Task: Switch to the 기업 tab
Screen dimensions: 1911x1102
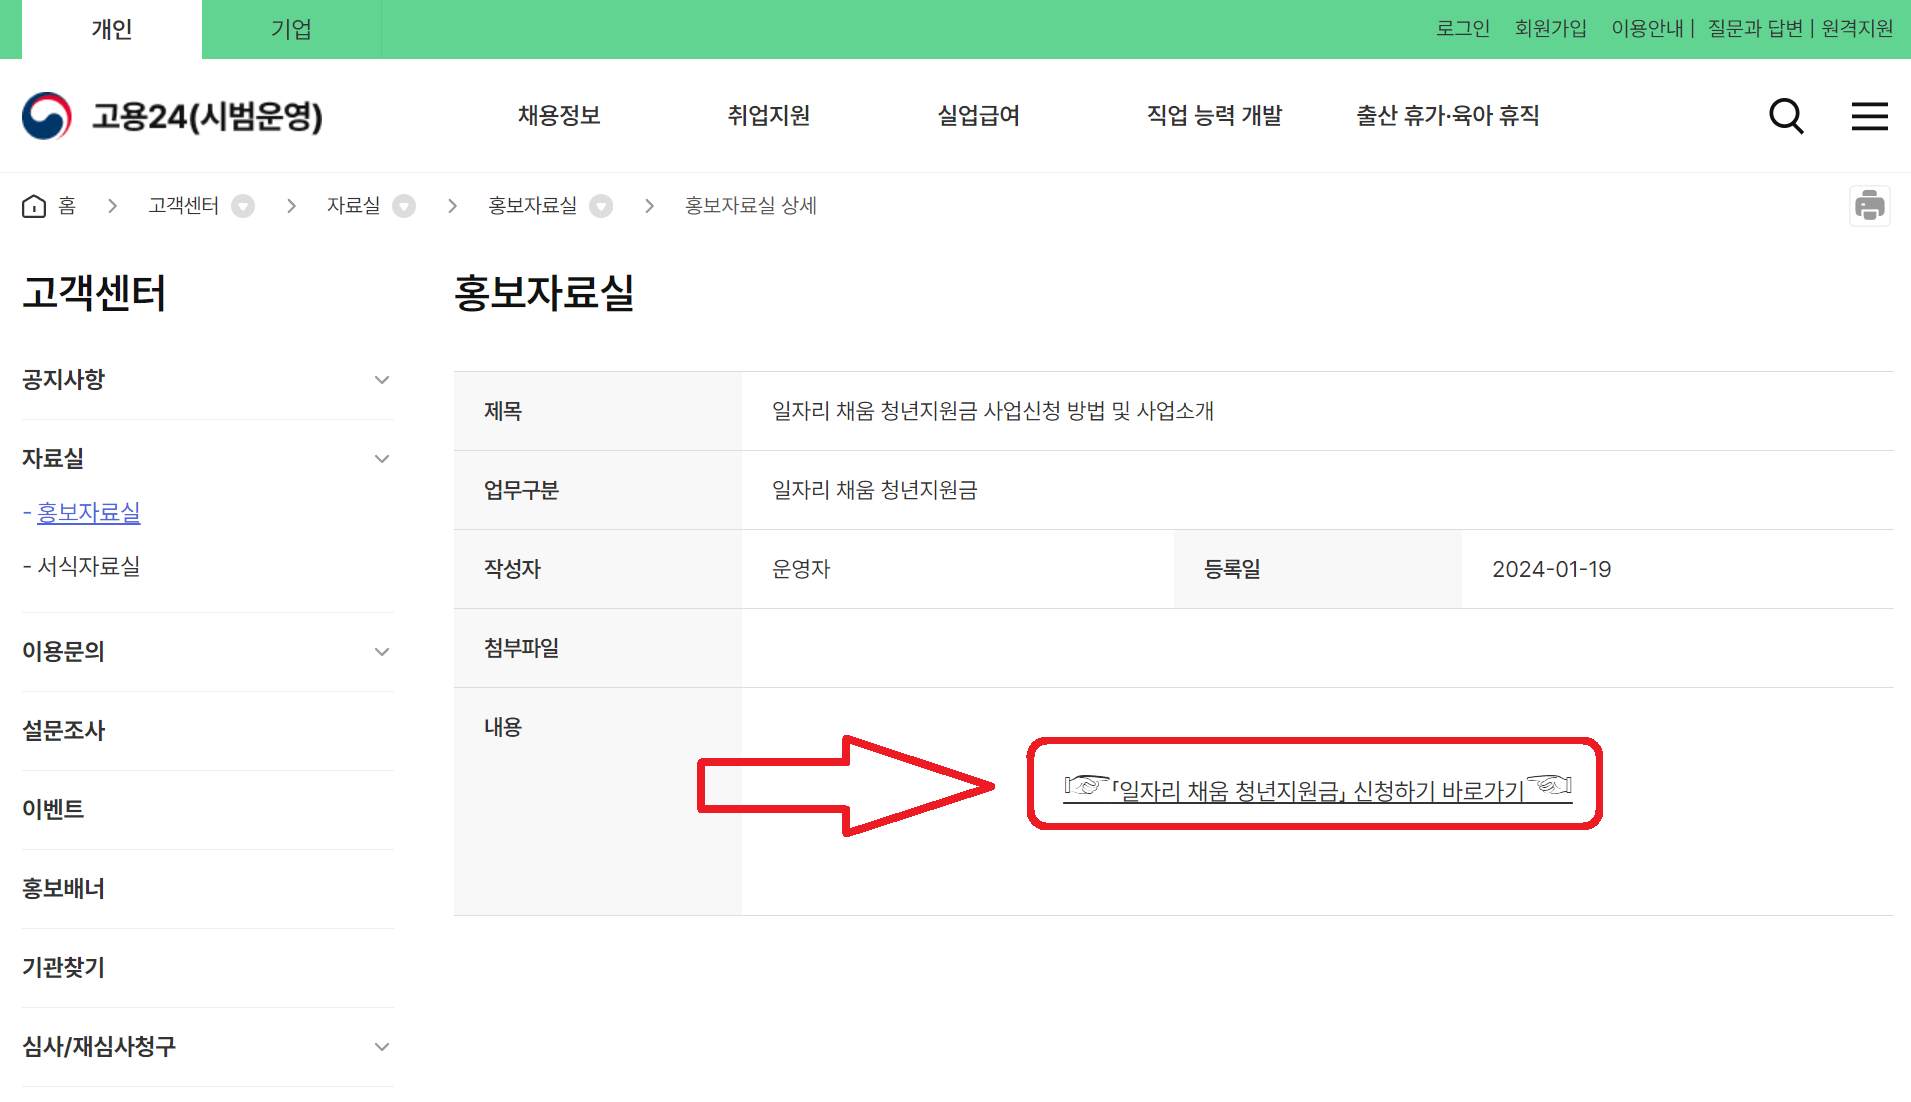Action: pyautogui.click(x=291, y=29)
